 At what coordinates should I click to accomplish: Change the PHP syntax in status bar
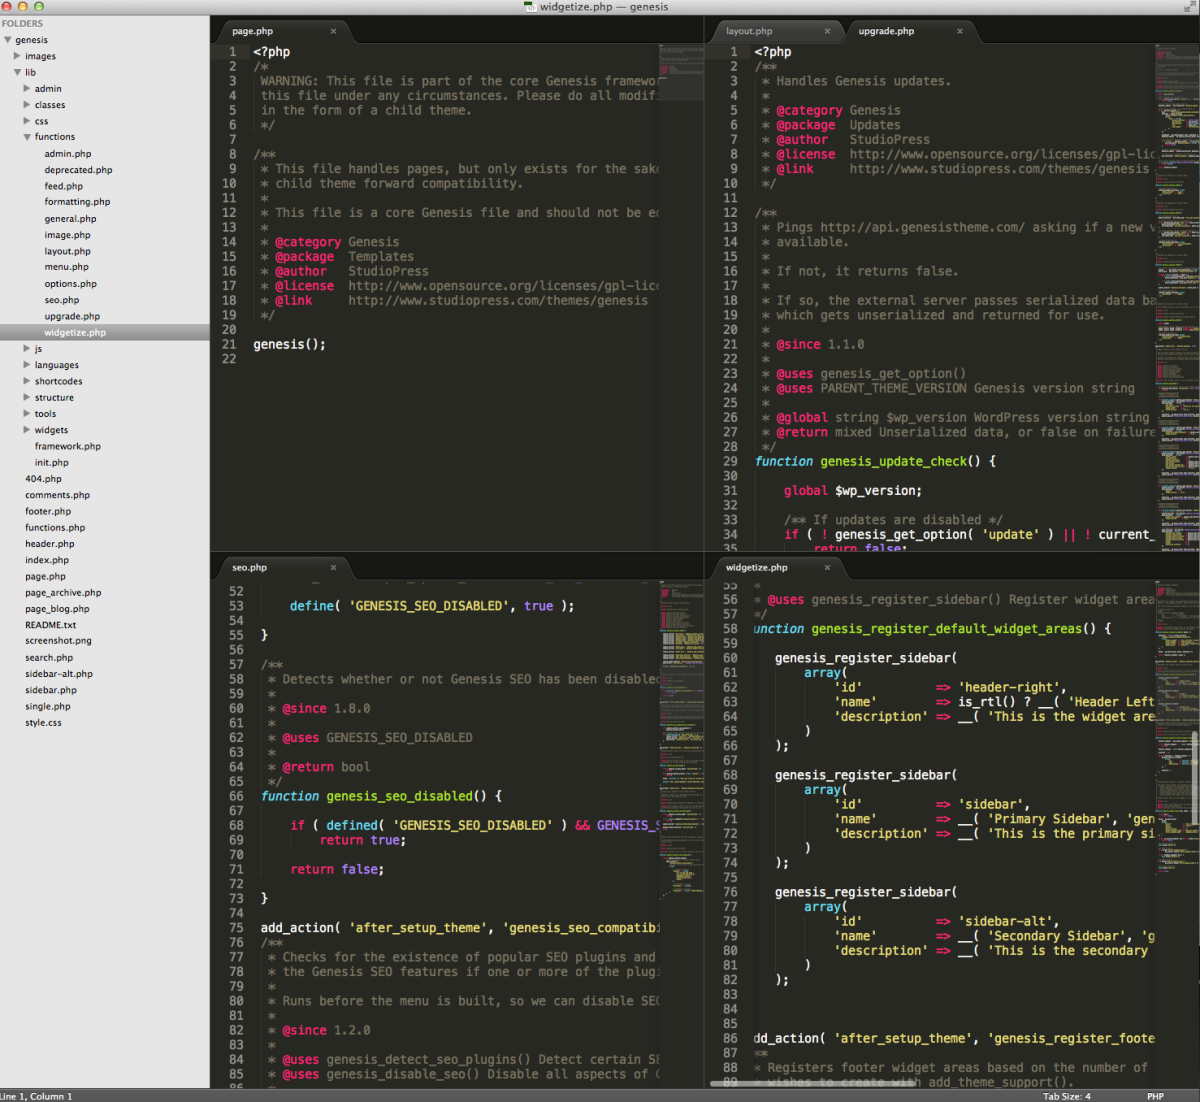click(x=1155, y=1096)
